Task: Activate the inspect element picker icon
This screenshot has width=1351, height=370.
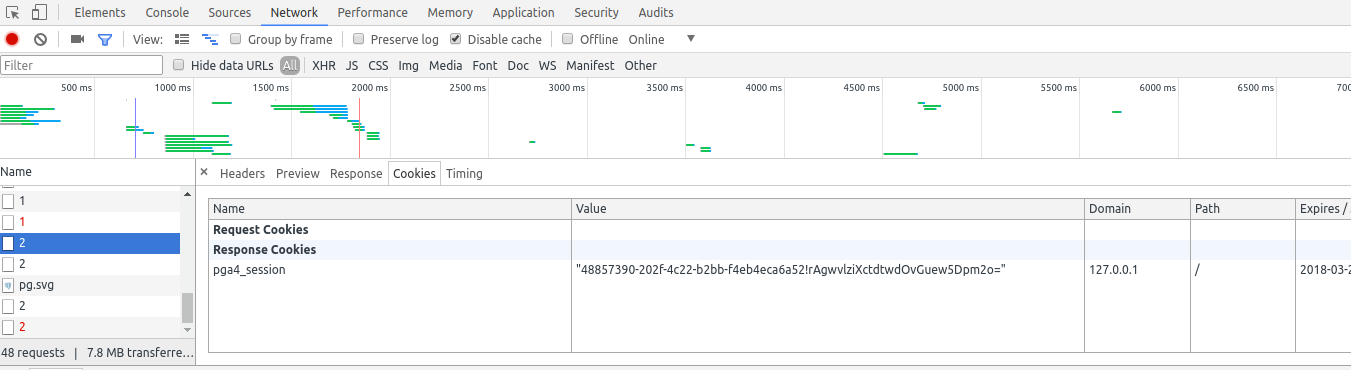Action: (x=13, y=13)
